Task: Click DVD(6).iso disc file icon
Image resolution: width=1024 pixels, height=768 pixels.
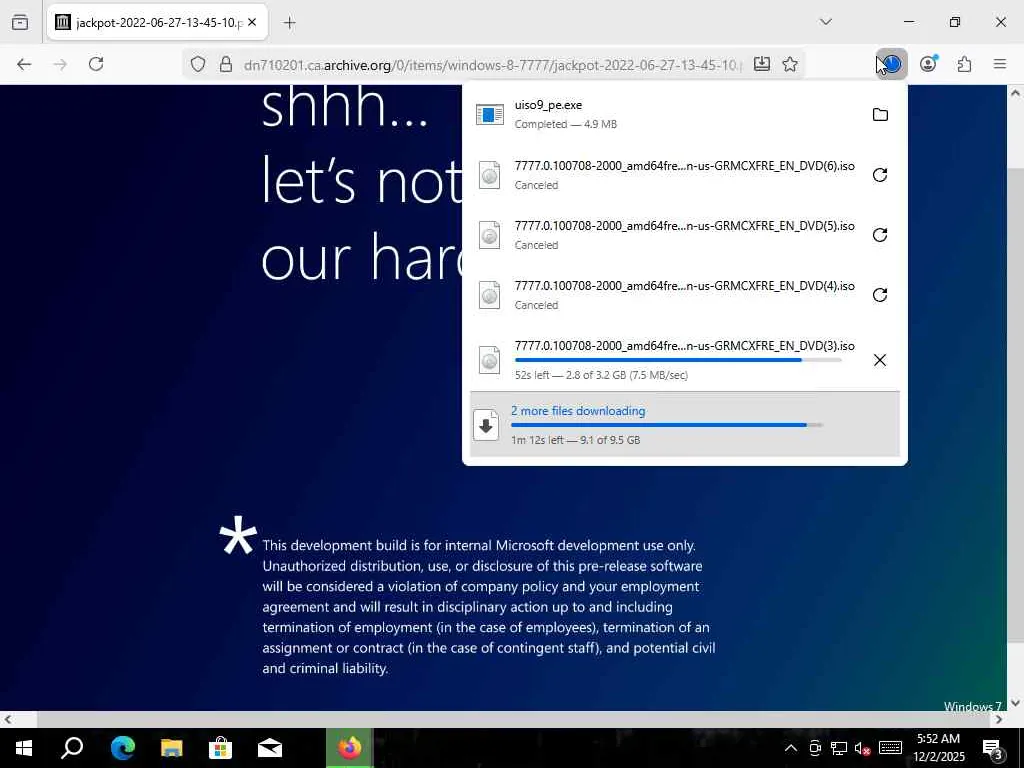Action: 490,175
